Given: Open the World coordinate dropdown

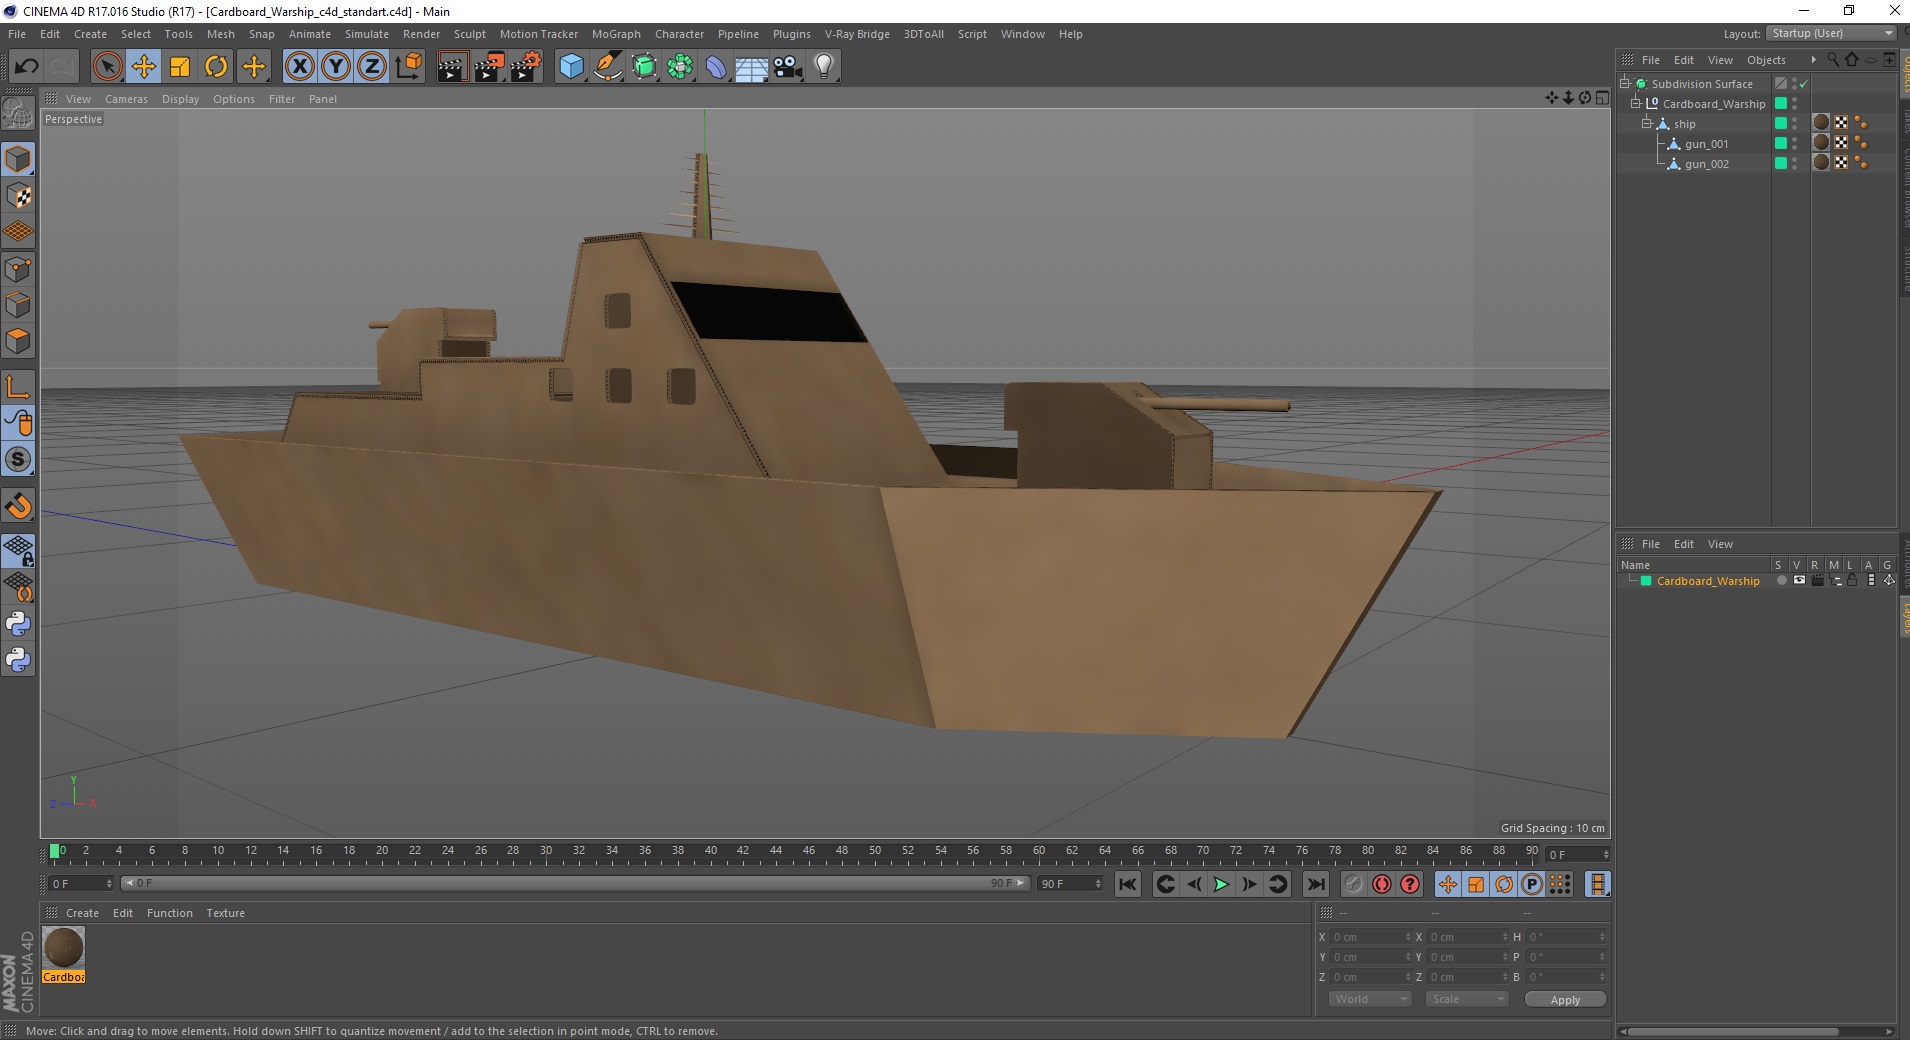Looking at the screenshot, I should (1369, 999).
